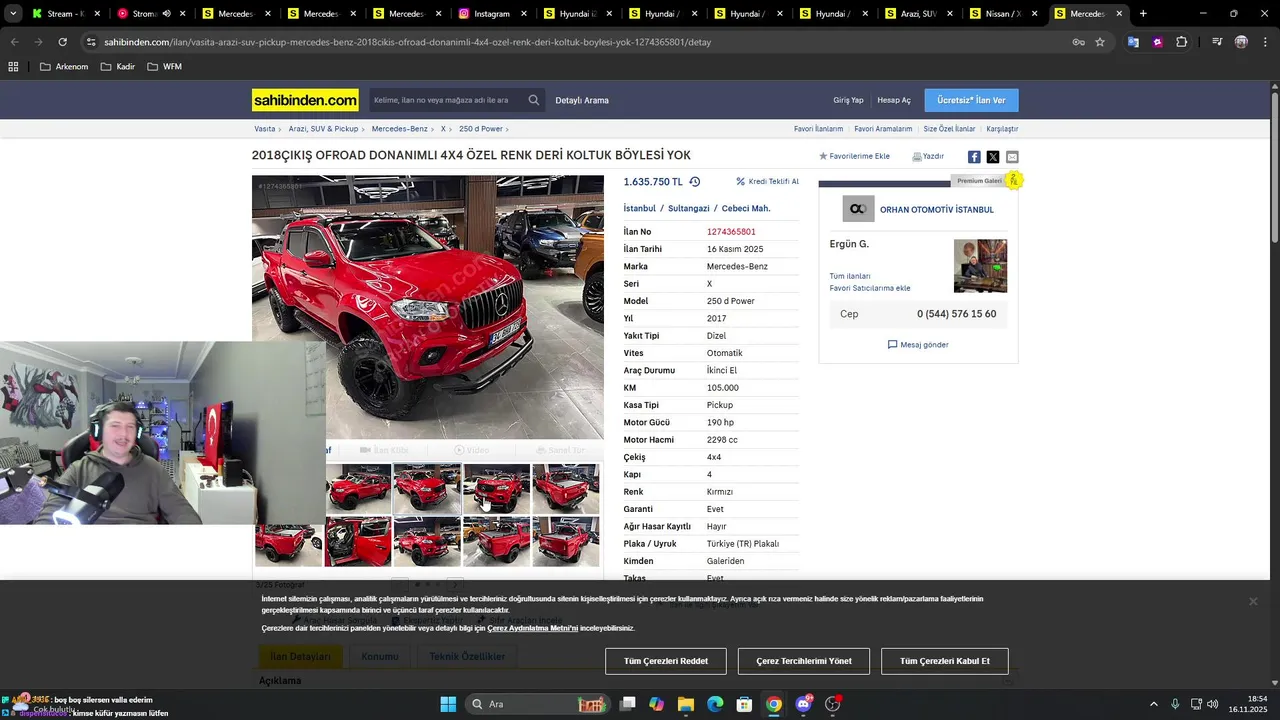Image resolution: width=1280 pixels, height=720 pixels.
Task: Close the cookie banner
Action: click(1253, 601)
